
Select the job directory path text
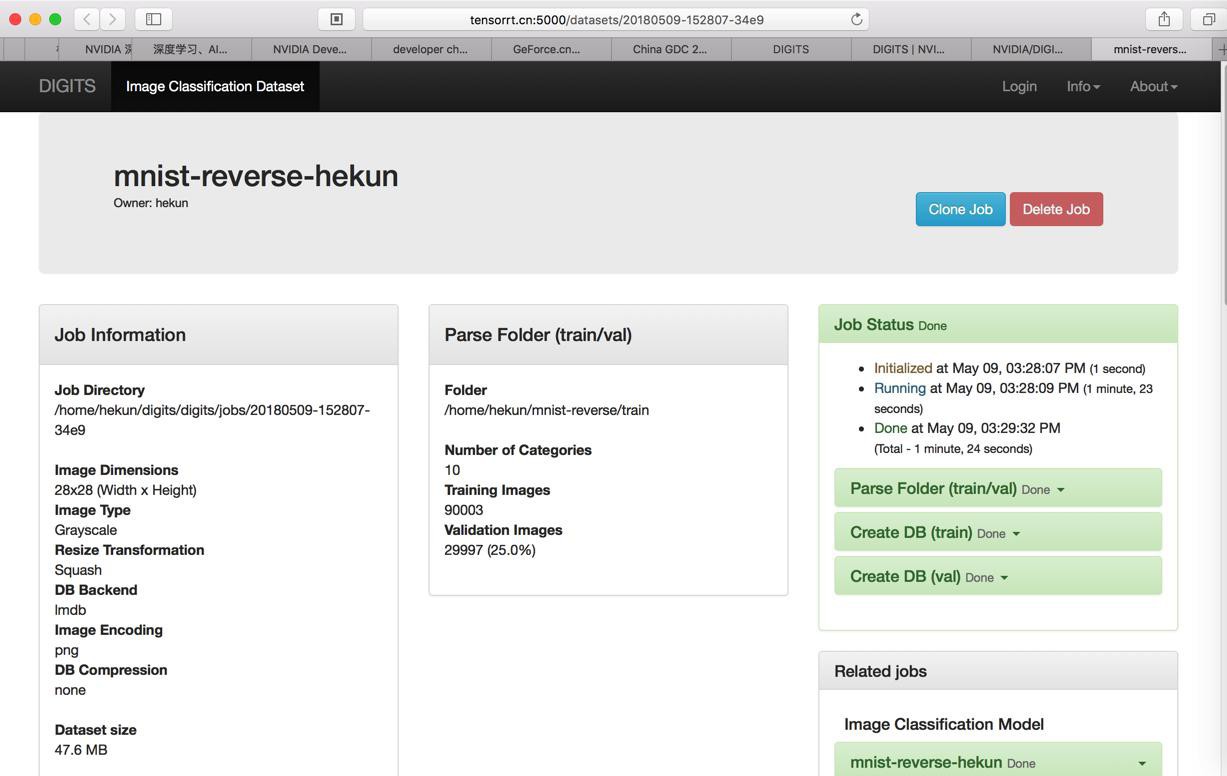pyautogui.click(x=212, y=420)
